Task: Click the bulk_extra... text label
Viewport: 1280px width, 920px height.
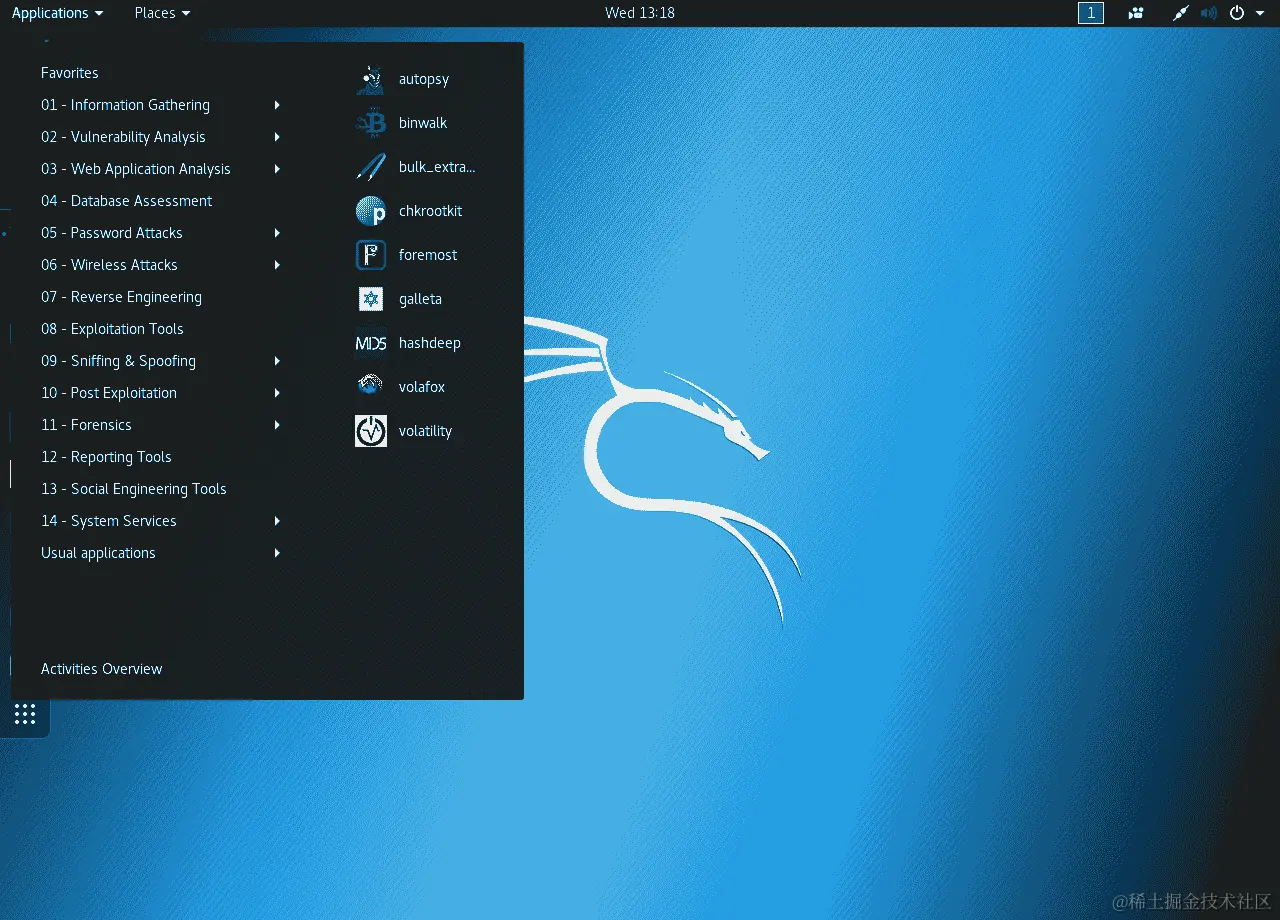Action: coord(437,167)
